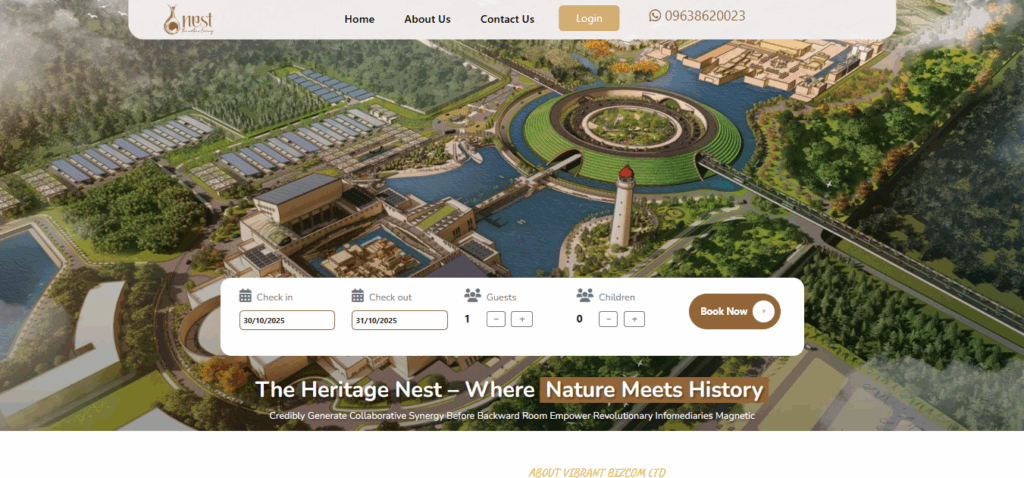Click the arrow circle inside Book Now
Image resolution: width=1024 pixels, height=478 pixels.
click(763, 311)
